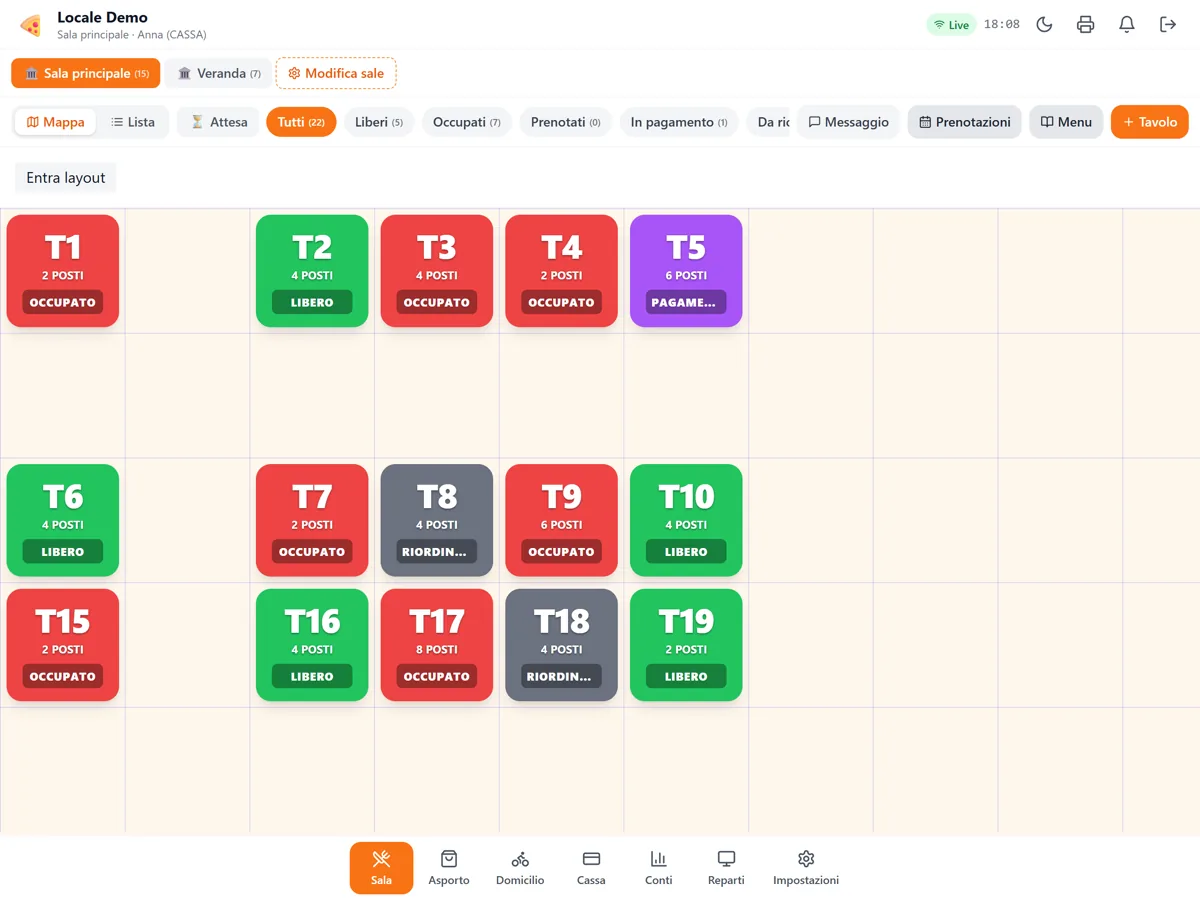Open occupied table T3
The height and width of the screenshot is (900, 1200).
[437, 271]
